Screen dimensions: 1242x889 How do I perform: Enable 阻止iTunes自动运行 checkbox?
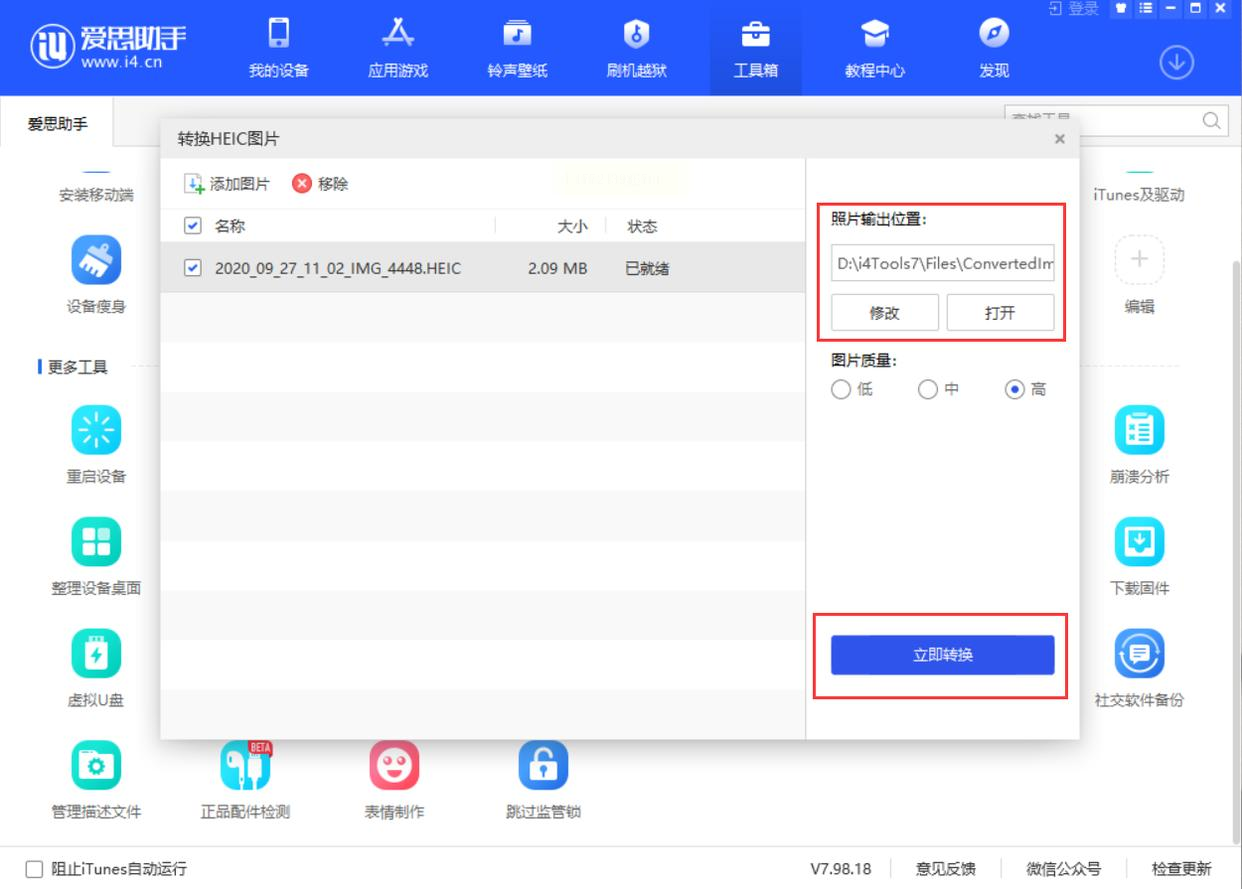[34, 869]
